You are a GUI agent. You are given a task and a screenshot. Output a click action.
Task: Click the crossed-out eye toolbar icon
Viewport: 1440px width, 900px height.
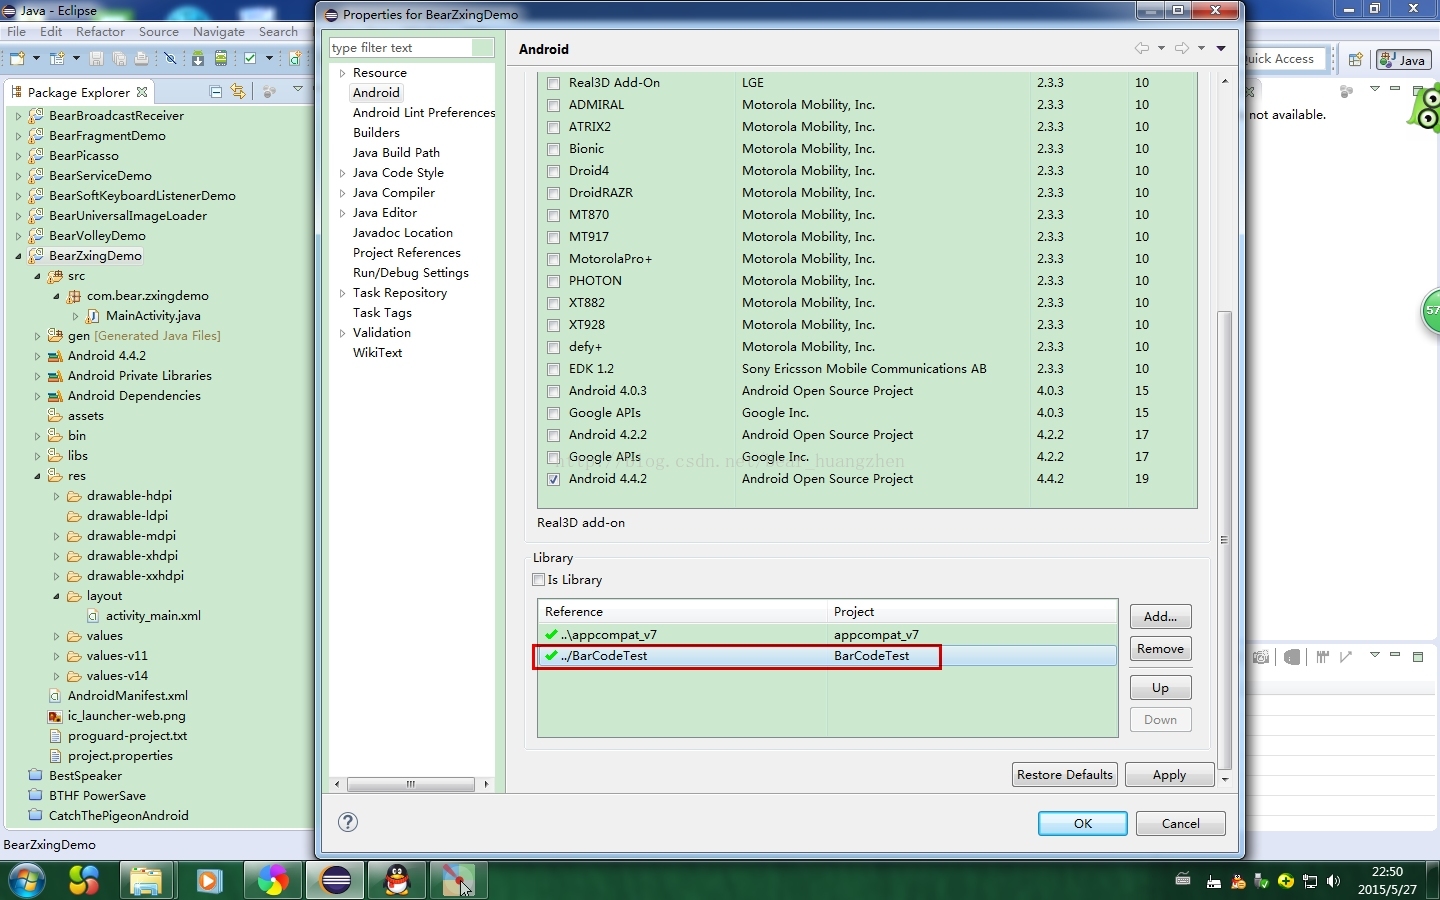pos(170,59)
